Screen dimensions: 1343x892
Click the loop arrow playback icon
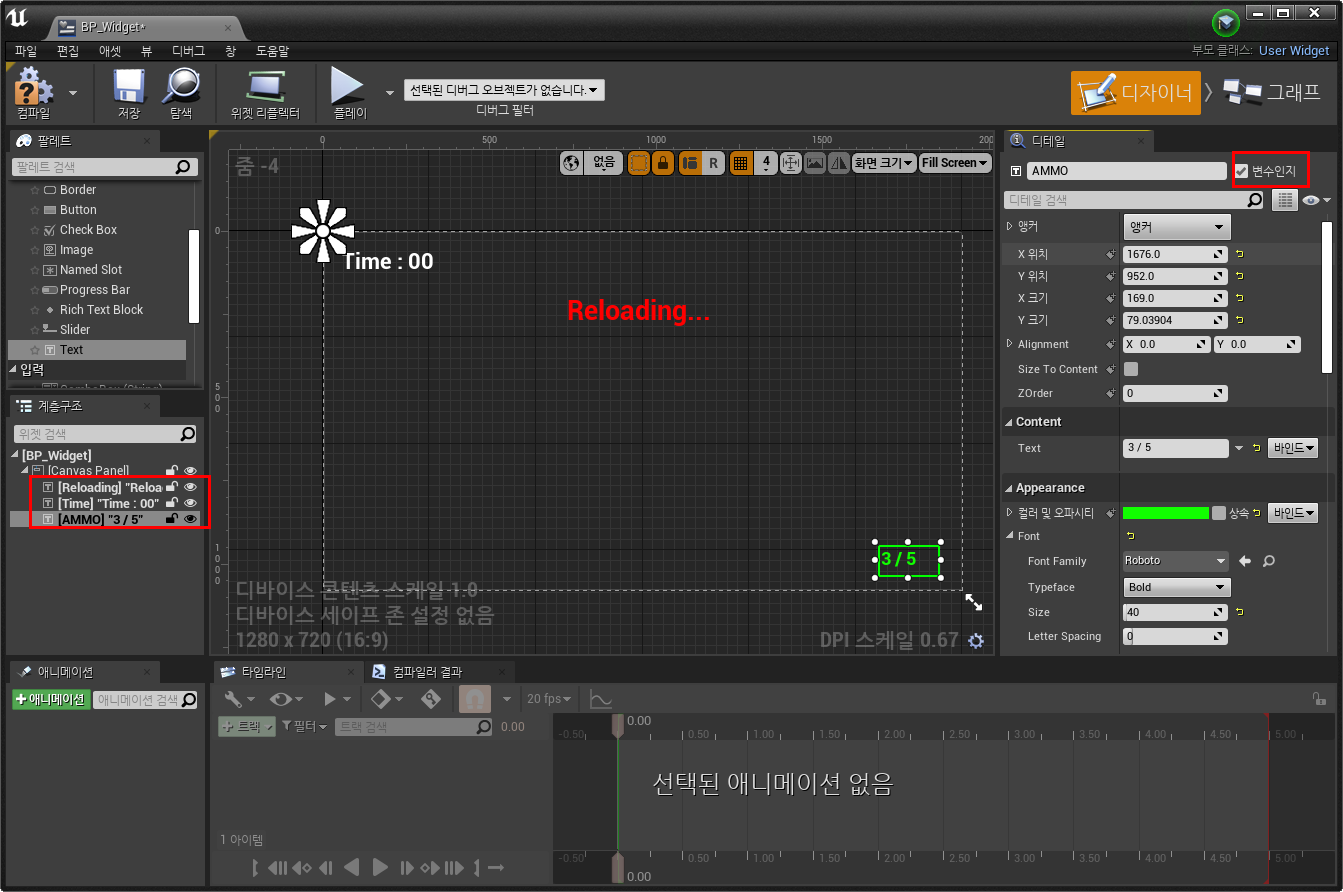[x=495, y=867]
